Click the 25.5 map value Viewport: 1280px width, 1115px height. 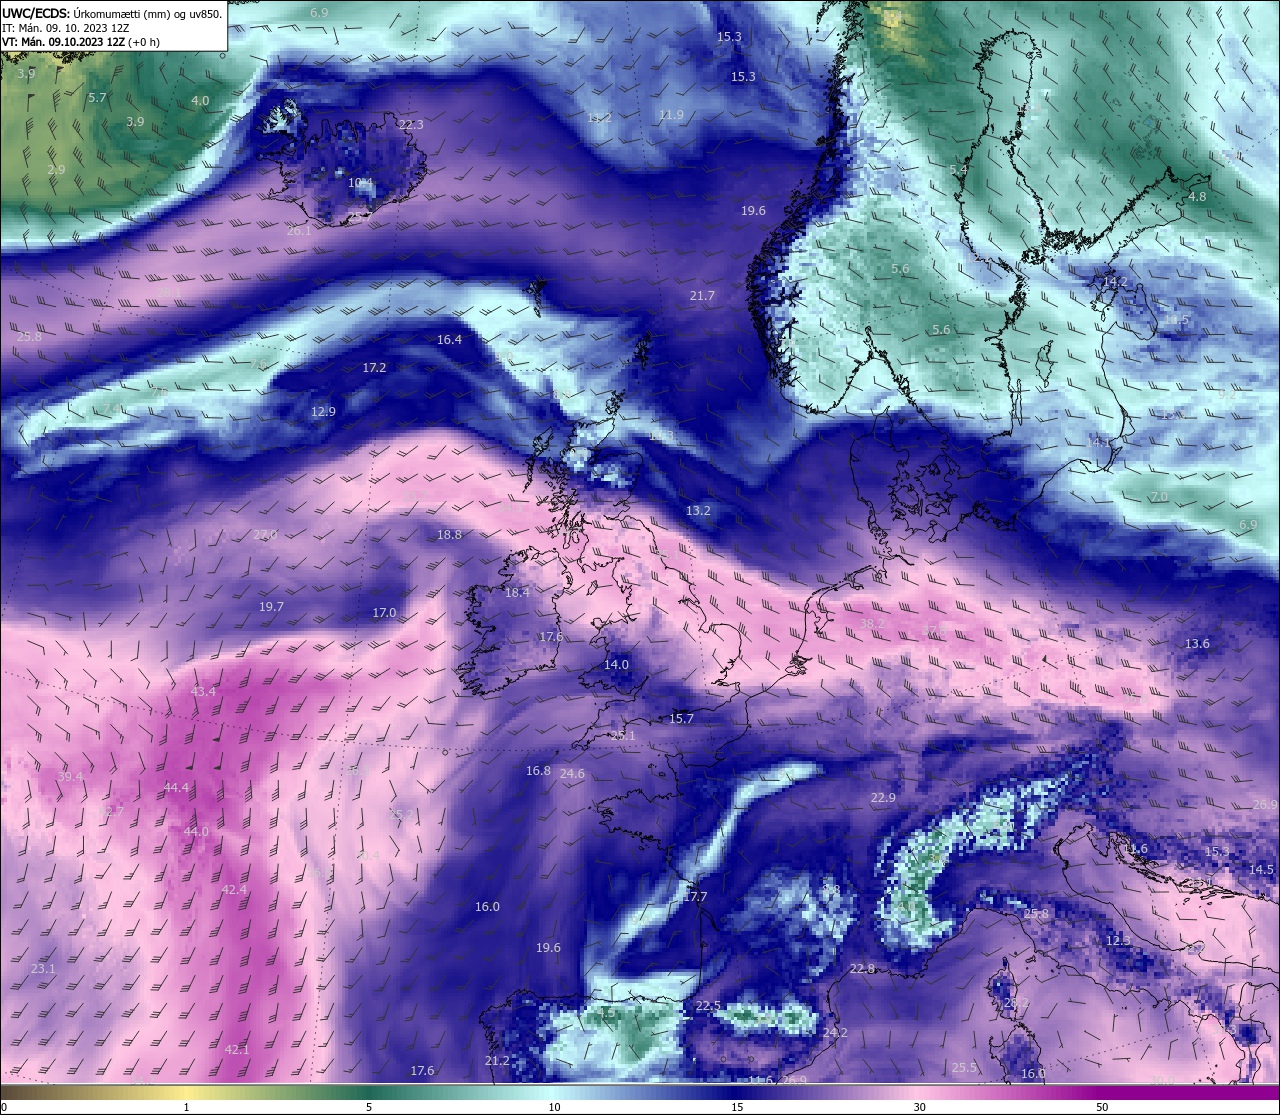tap(964, 1068)
